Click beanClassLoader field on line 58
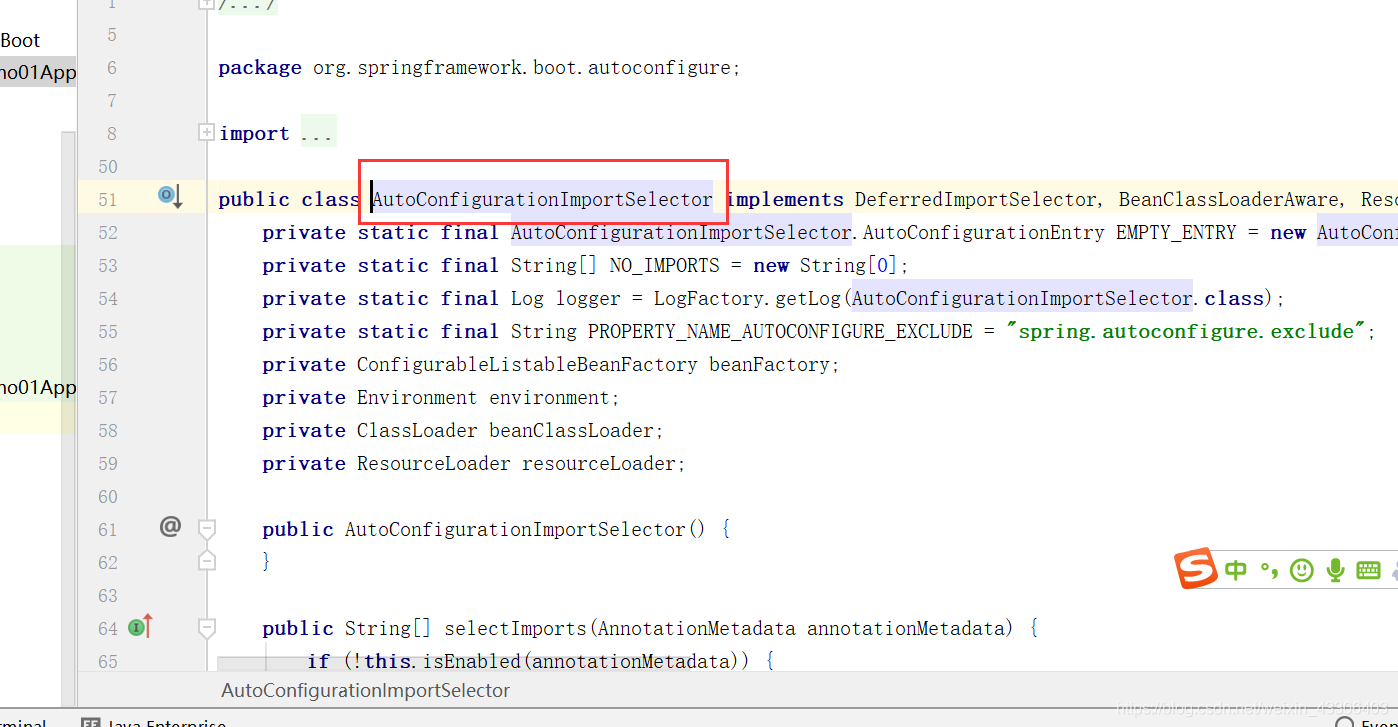 click(571, 430)
